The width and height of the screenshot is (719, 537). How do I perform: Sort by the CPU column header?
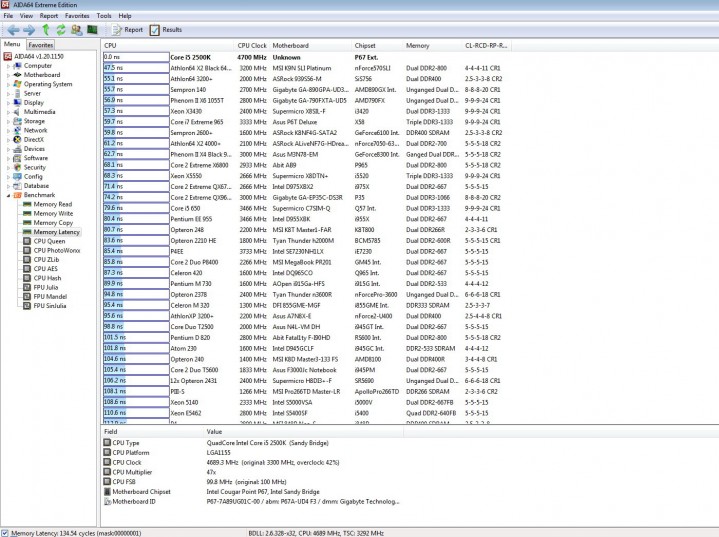pos(167,45)
